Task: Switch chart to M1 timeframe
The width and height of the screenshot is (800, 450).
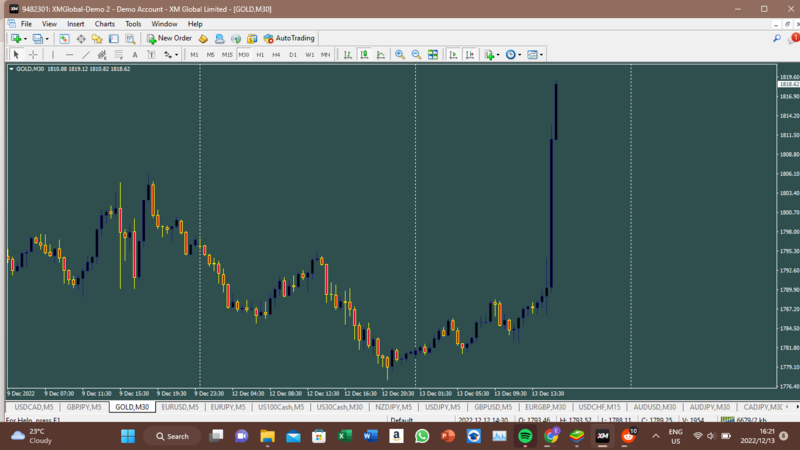Action: tap(194, 55)
